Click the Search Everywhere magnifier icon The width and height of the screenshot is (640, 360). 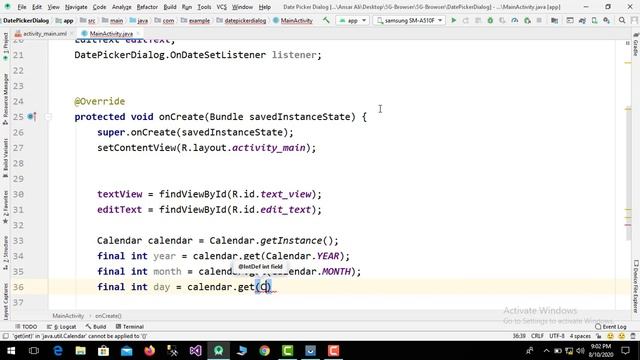[x=622, y=20]
